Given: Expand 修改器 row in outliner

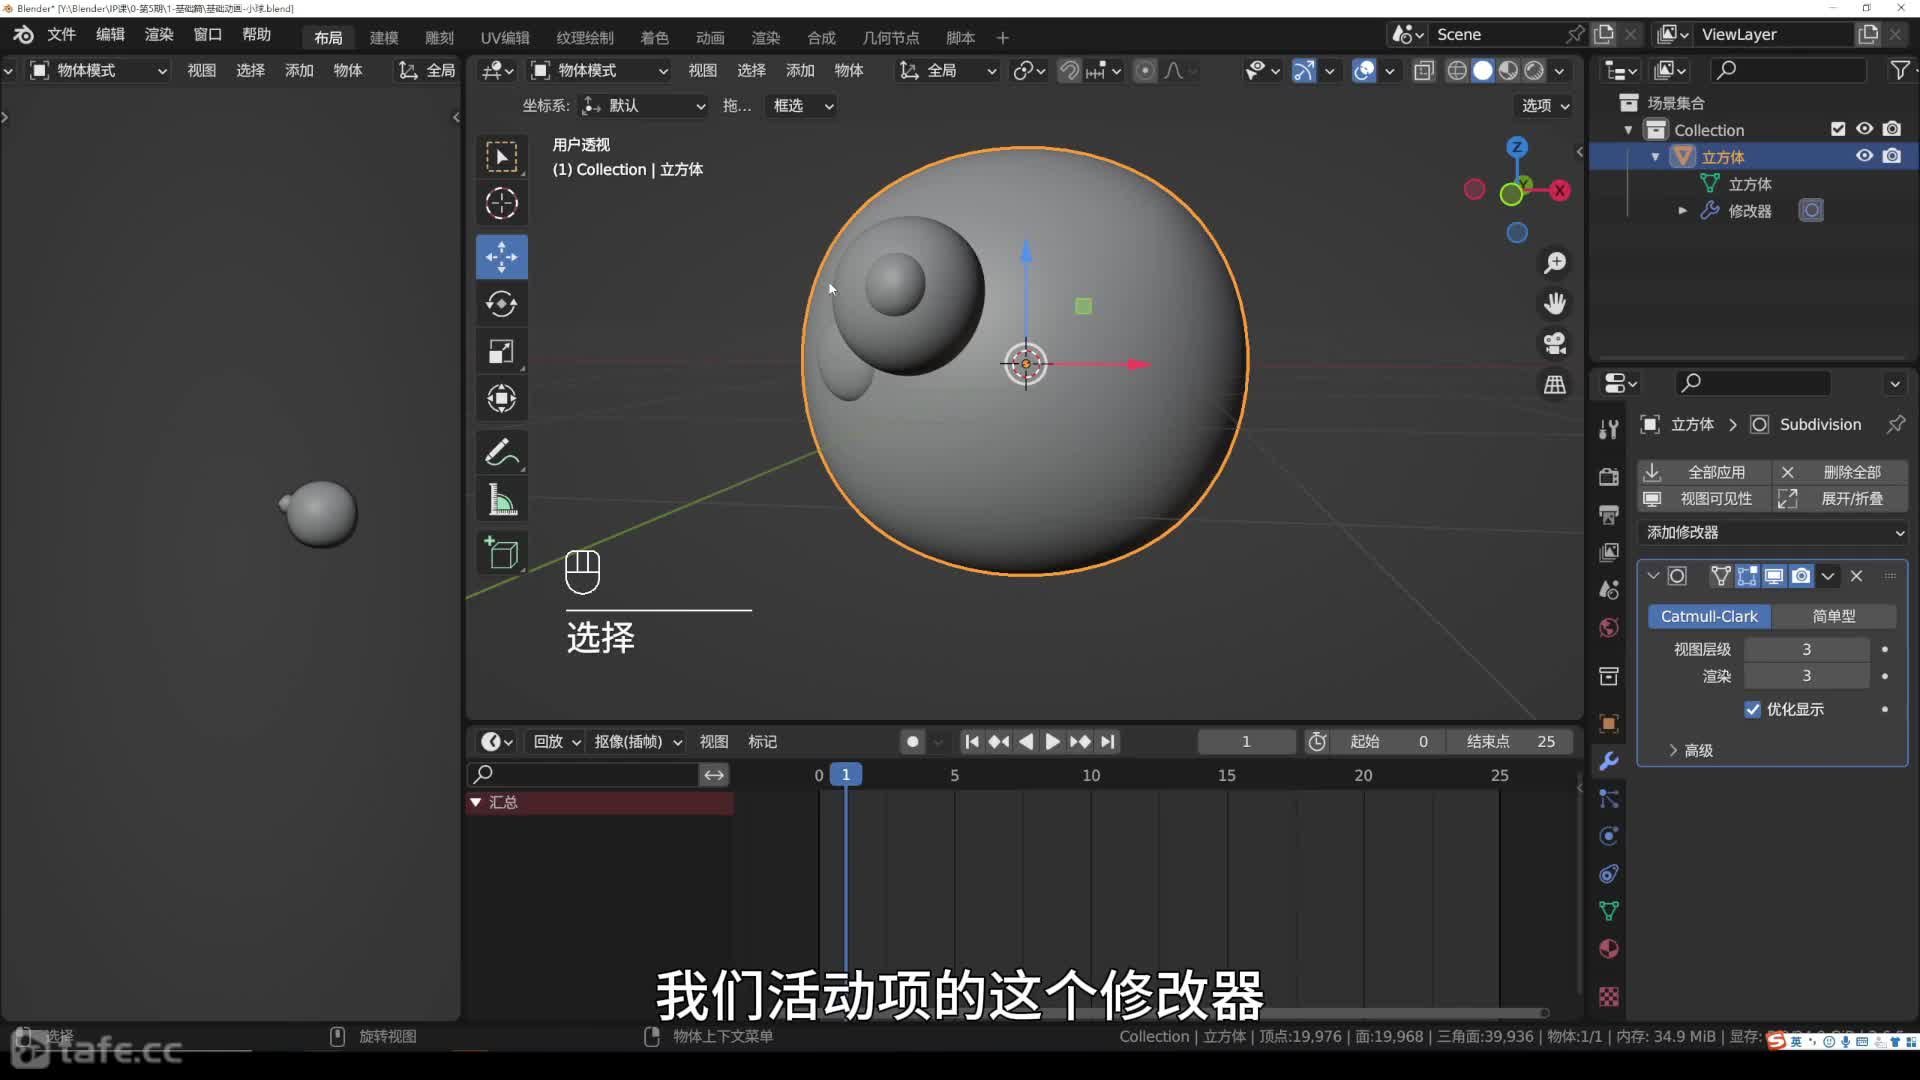Looking at the screenshot, I should [1683, 211].
